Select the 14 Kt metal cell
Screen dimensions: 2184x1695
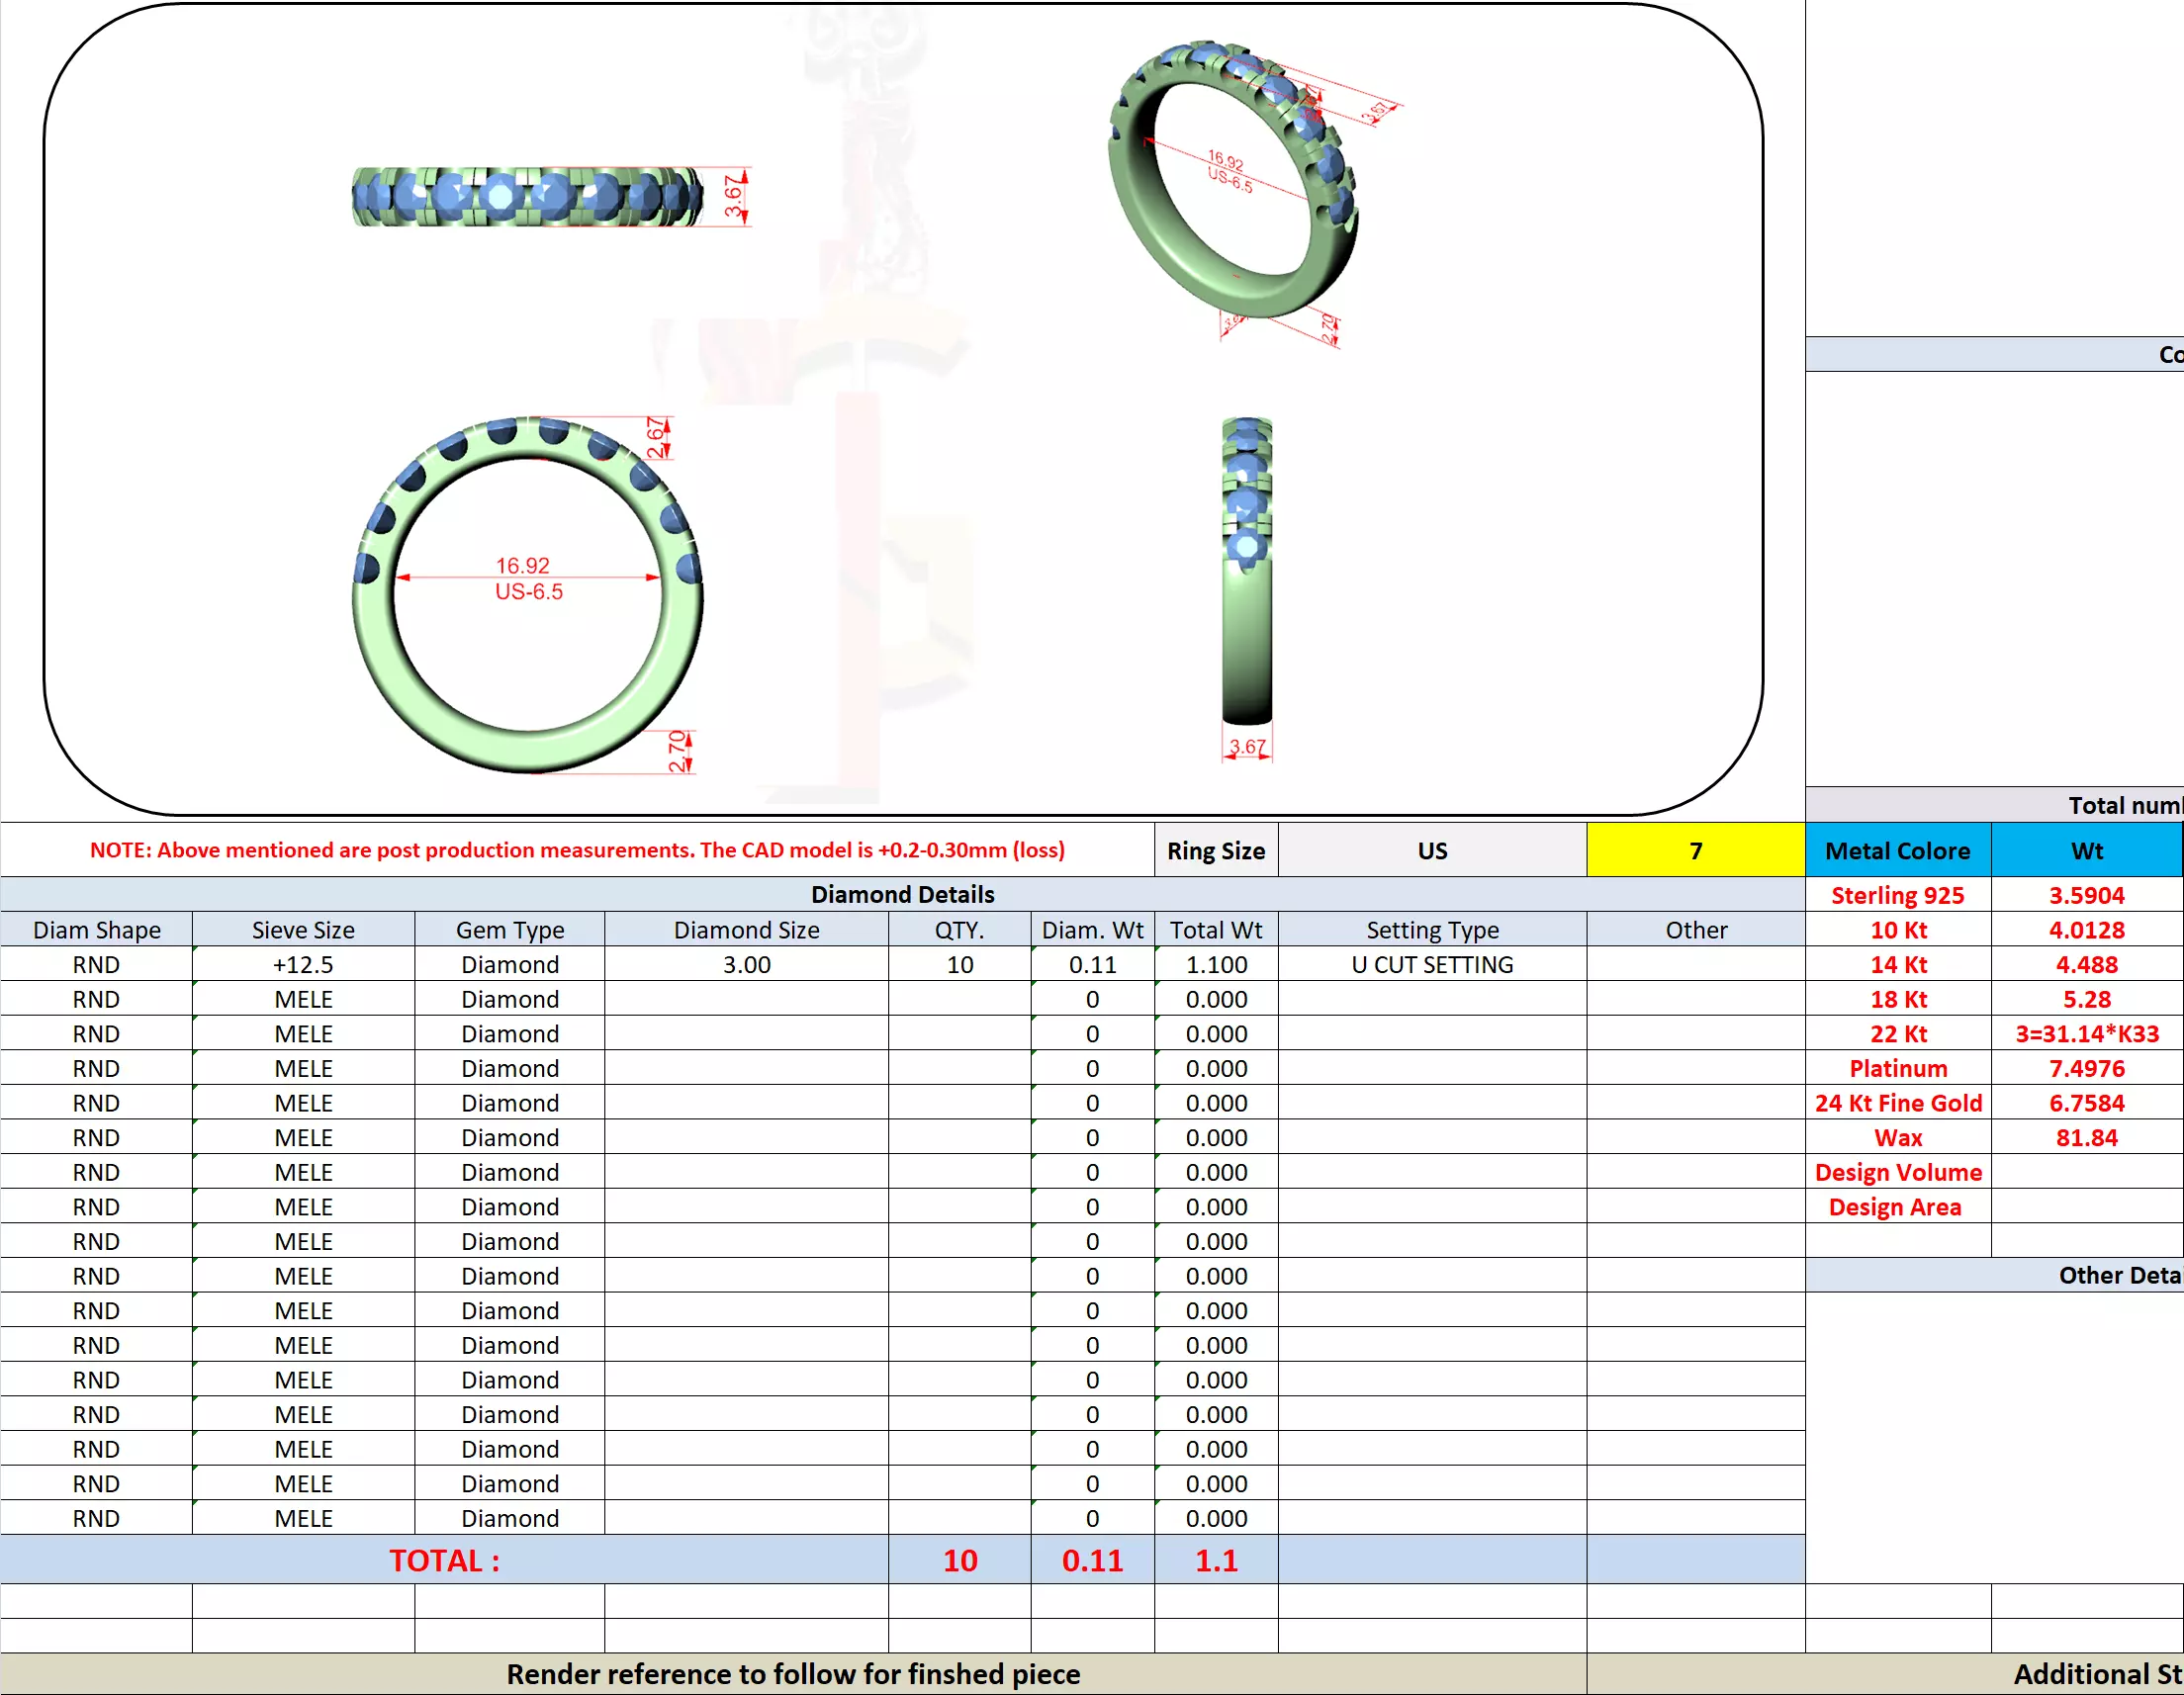coord(1898,964)
